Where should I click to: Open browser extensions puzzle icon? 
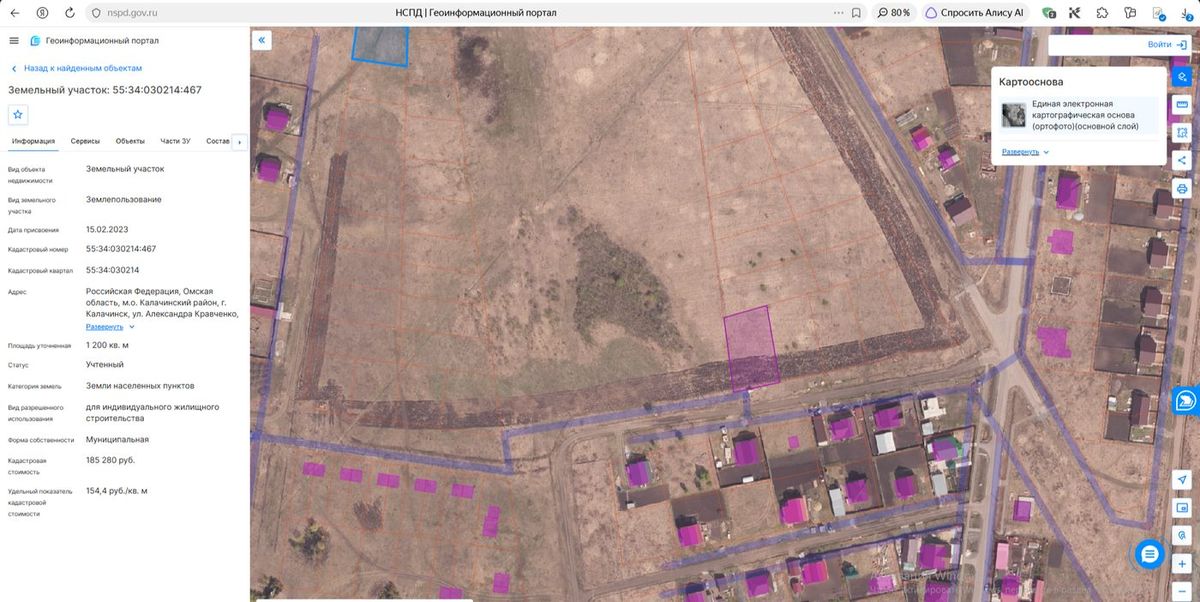point(1102,13)
